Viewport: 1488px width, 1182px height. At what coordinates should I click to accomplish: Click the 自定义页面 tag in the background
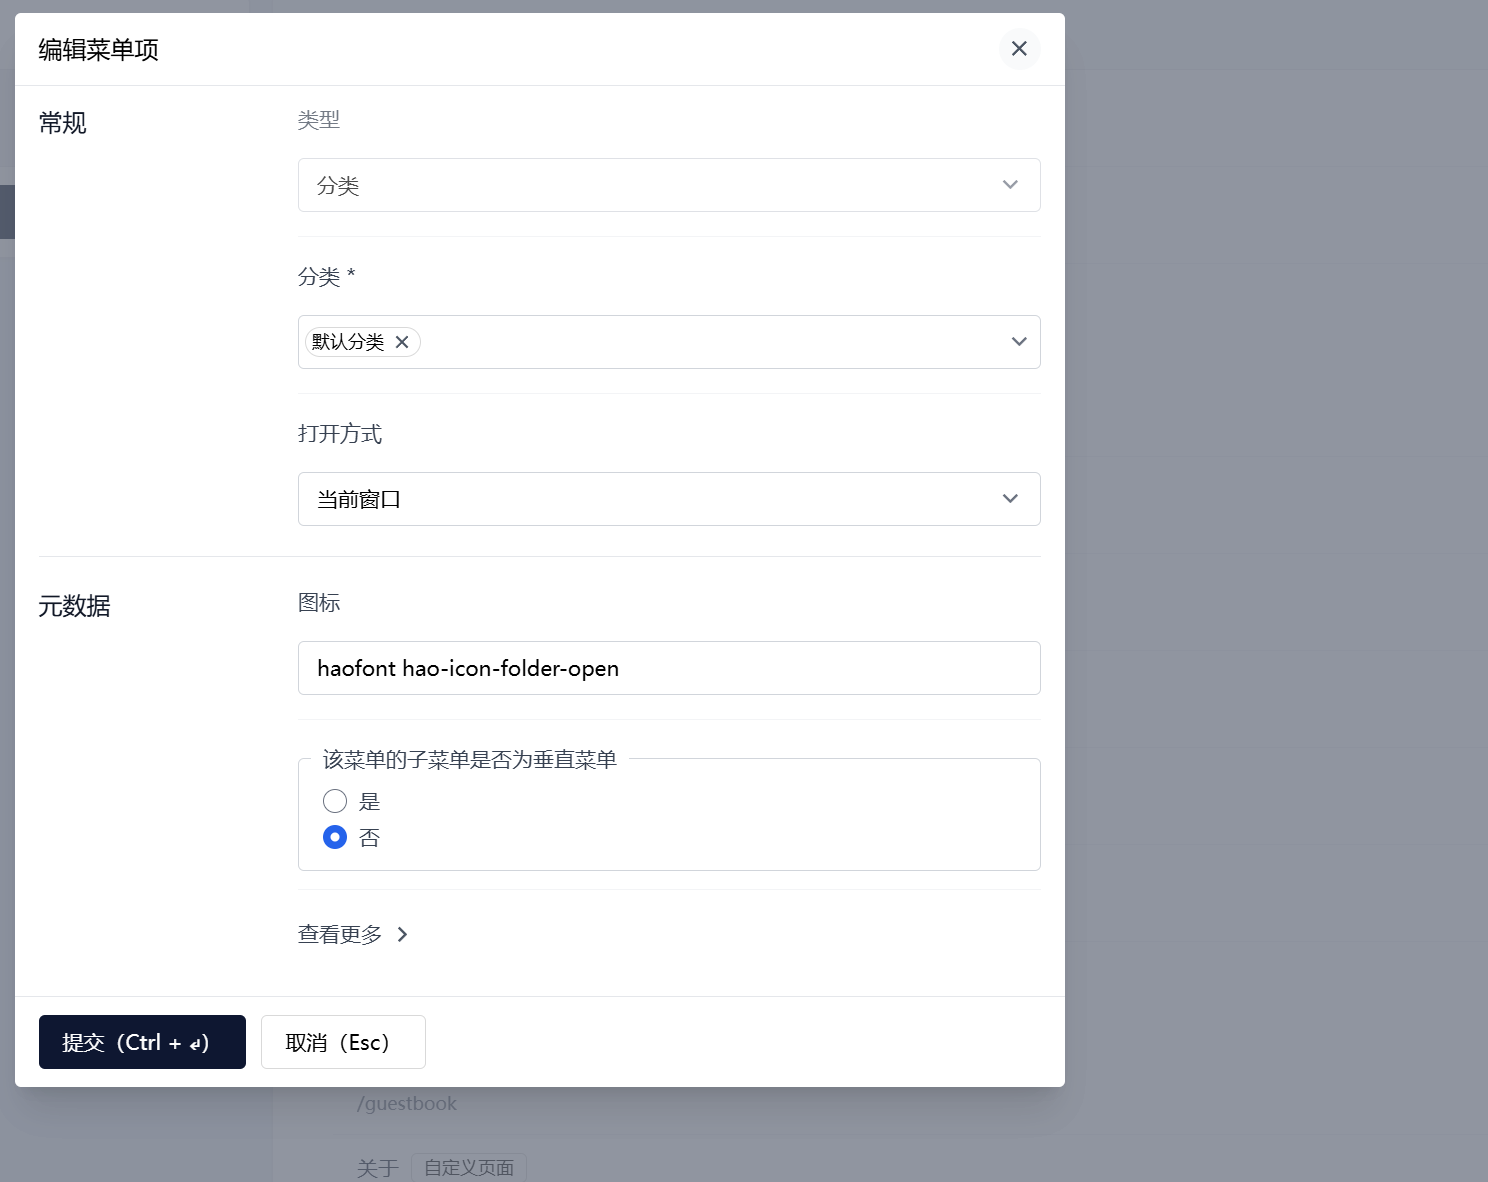469,1168
